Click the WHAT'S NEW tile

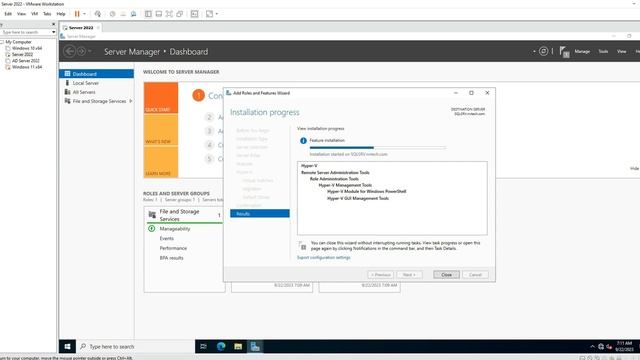161,129
